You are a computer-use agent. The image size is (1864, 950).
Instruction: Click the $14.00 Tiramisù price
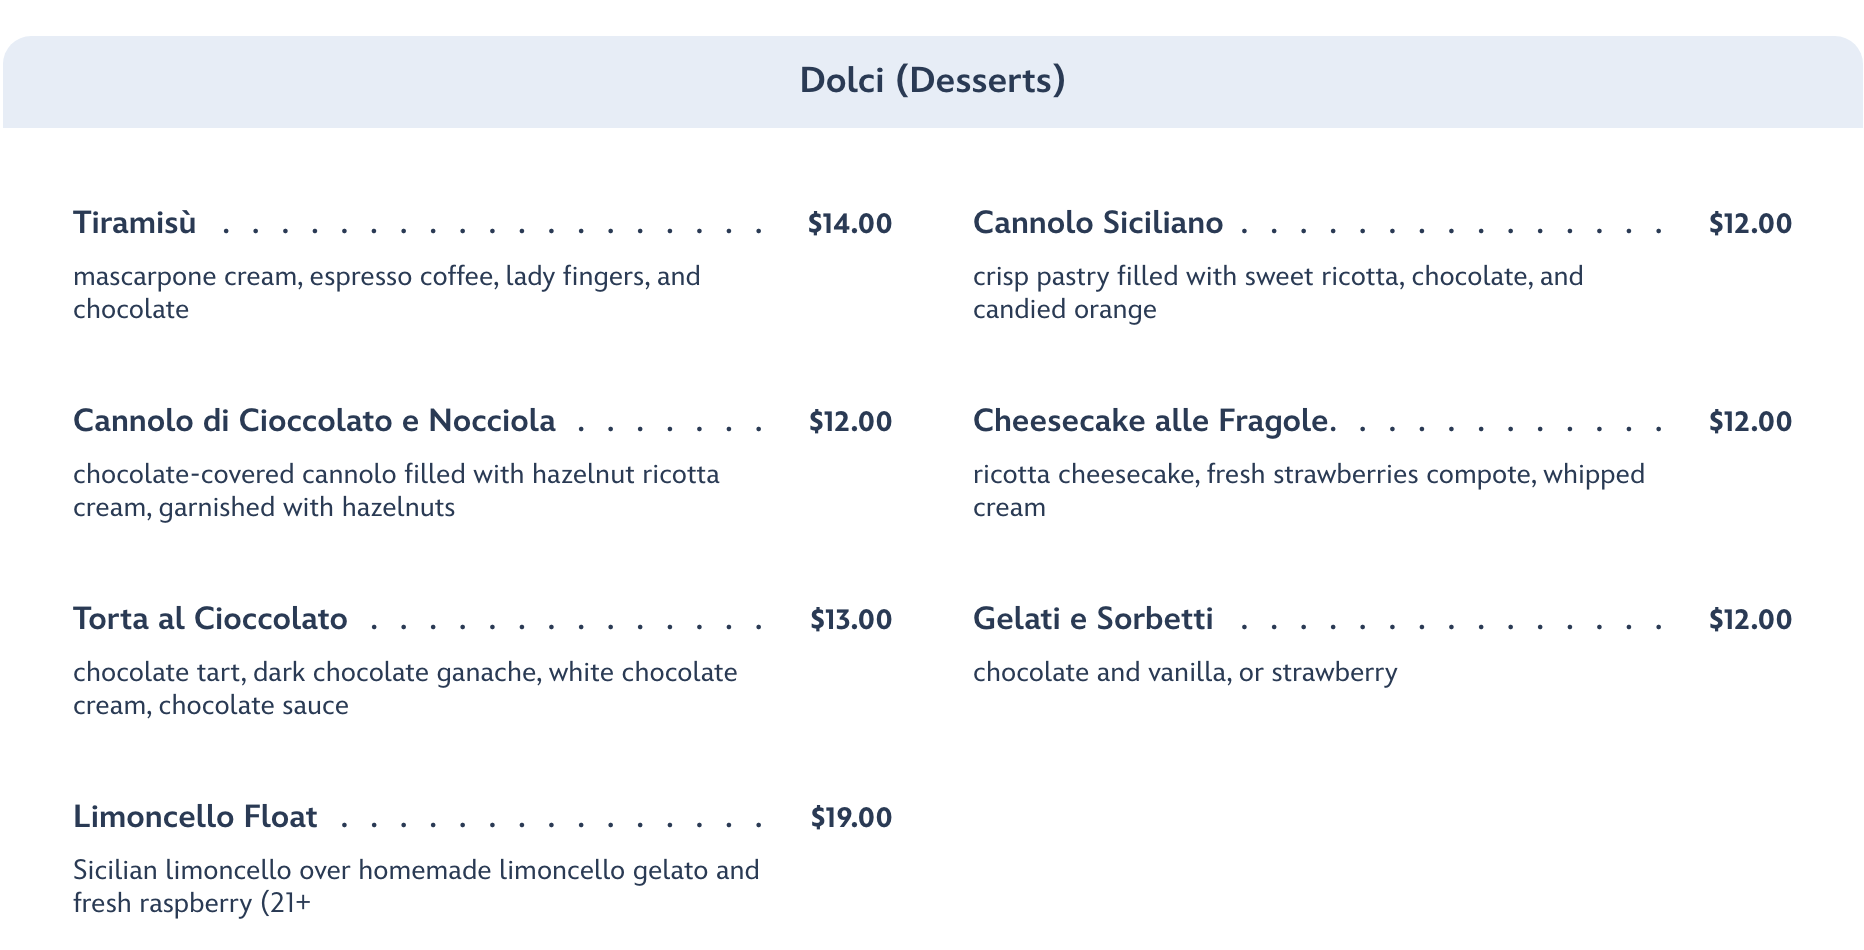849,224
